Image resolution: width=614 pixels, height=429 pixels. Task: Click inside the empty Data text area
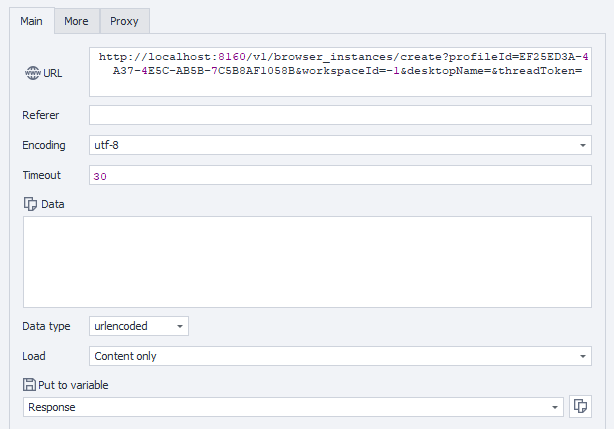click(x=307, y=261)
